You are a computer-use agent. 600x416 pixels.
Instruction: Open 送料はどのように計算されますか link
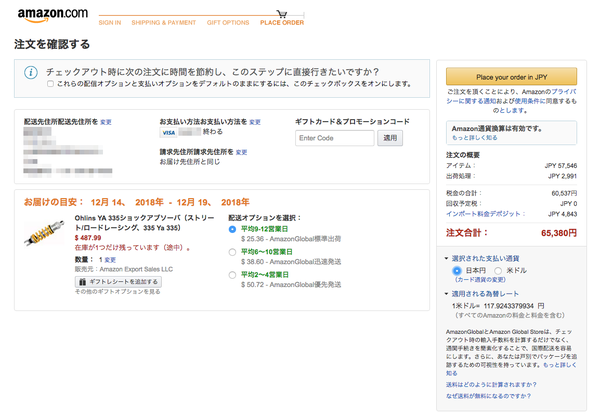pos(491,385)
